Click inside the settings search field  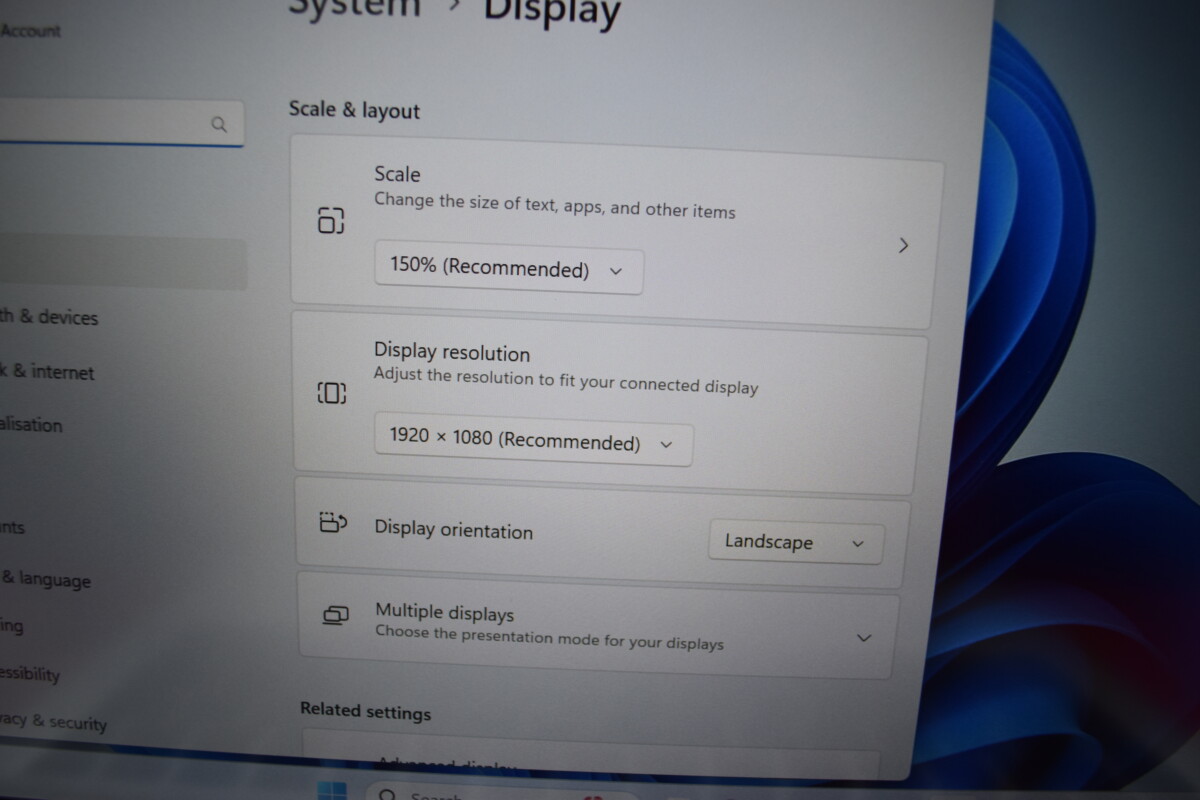click(121, 124)
